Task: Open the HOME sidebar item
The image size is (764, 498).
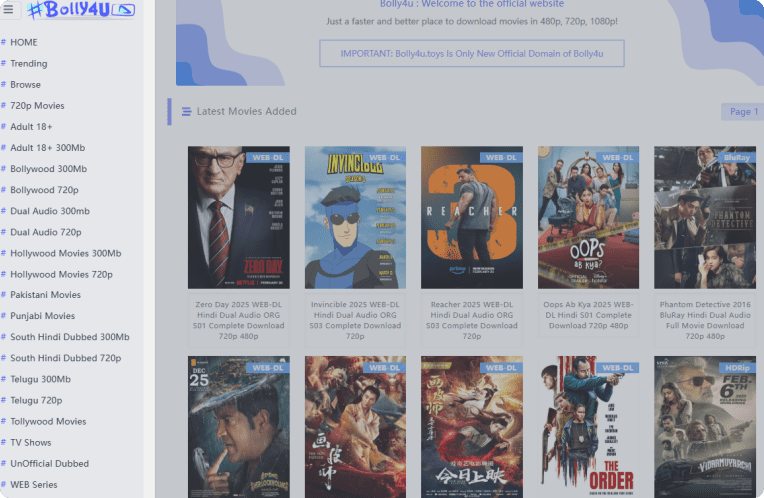Action: pos(24,42)
